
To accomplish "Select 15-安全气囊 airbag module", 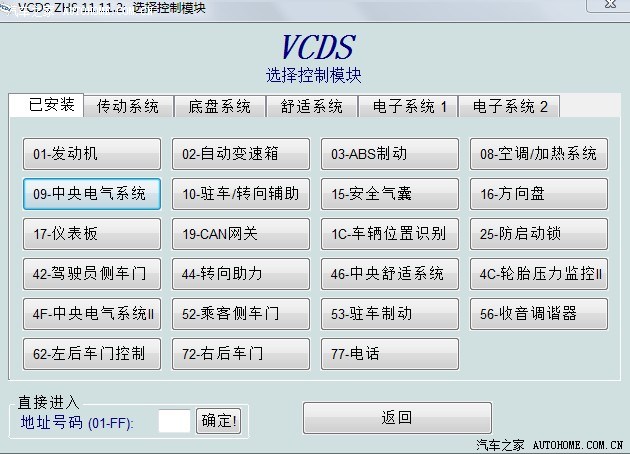I will coord(389,194).
